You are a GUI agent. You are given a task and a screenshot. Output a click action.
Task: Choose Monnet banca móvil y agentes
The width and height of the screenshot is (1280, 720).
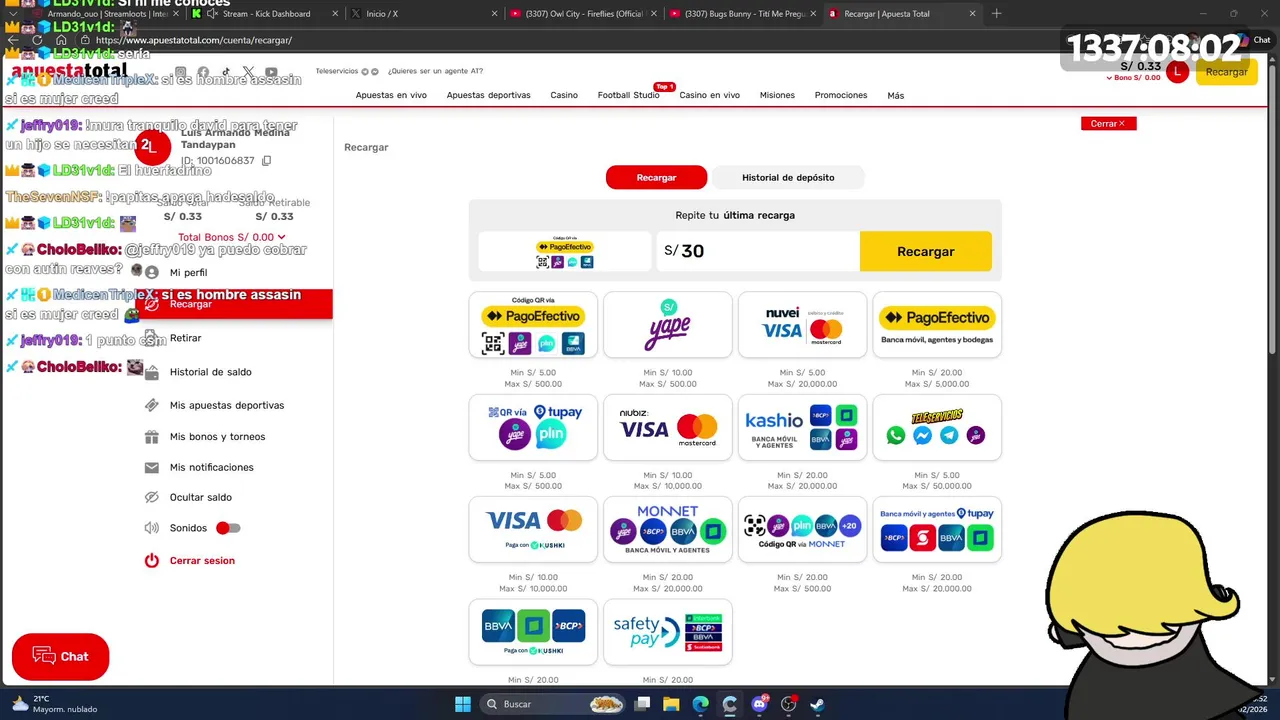coord(668,530)
